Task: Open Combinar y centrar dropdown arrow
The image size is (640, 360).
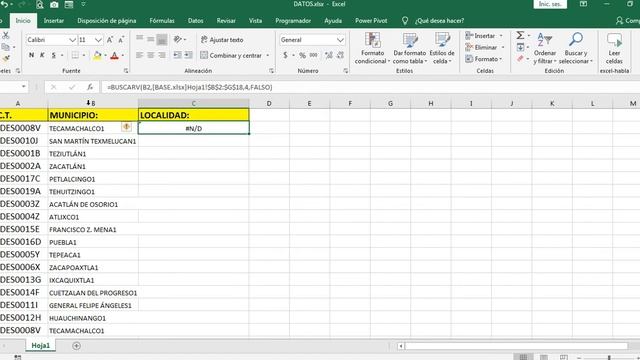Action: click(x=268, y=55)
